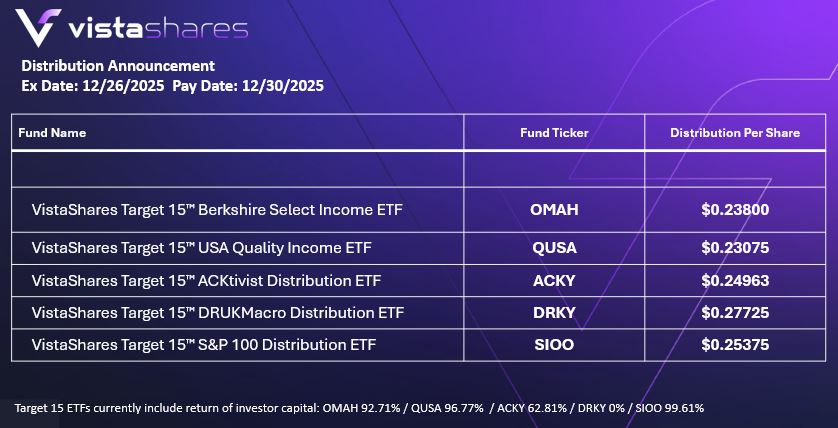Select the Fund Ticker column header
This screenshot has width=838, height=428.
pos(554,133)
